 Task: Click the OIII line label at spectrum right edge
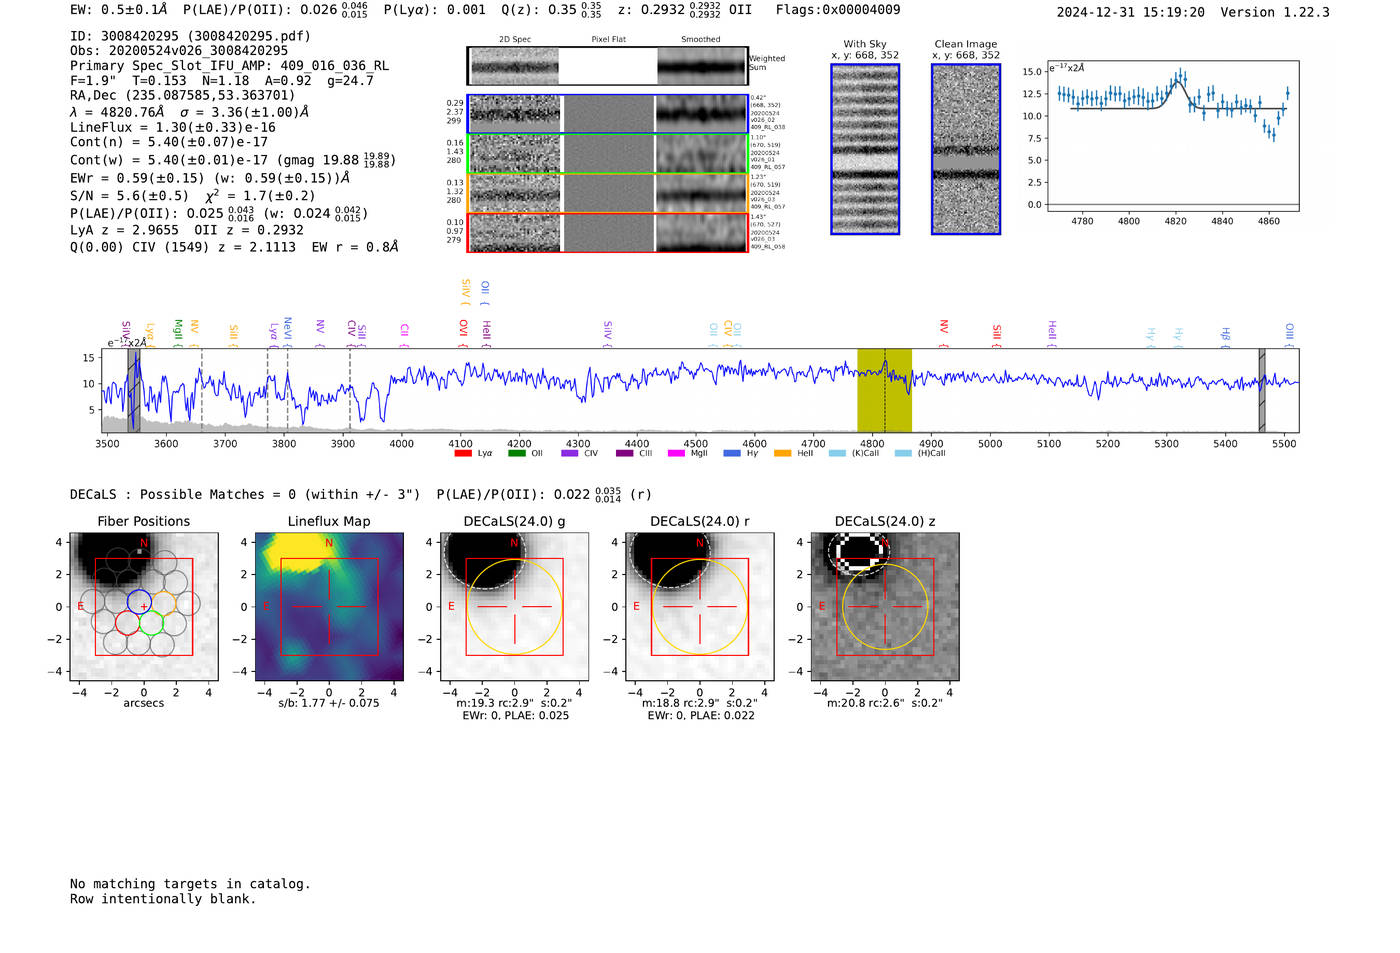(1289, 333)
